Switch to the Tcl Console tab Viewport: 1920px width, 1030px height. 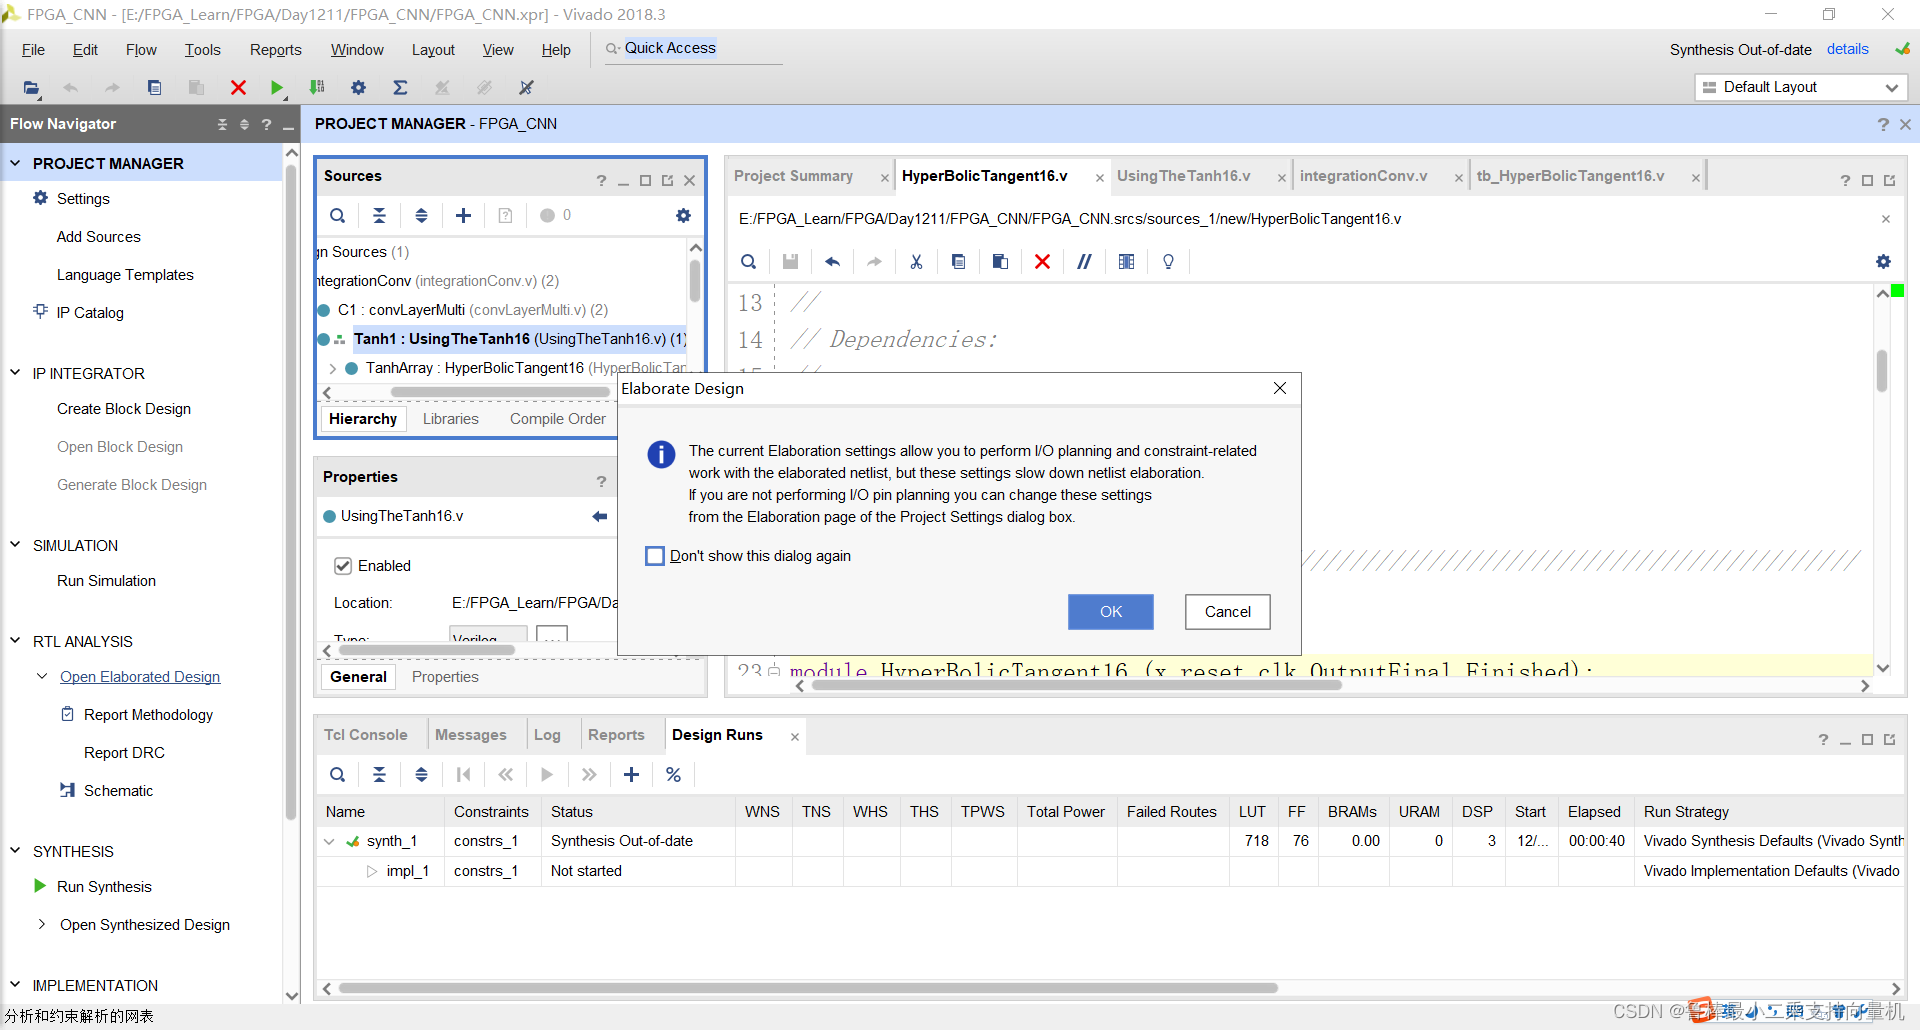365,735
